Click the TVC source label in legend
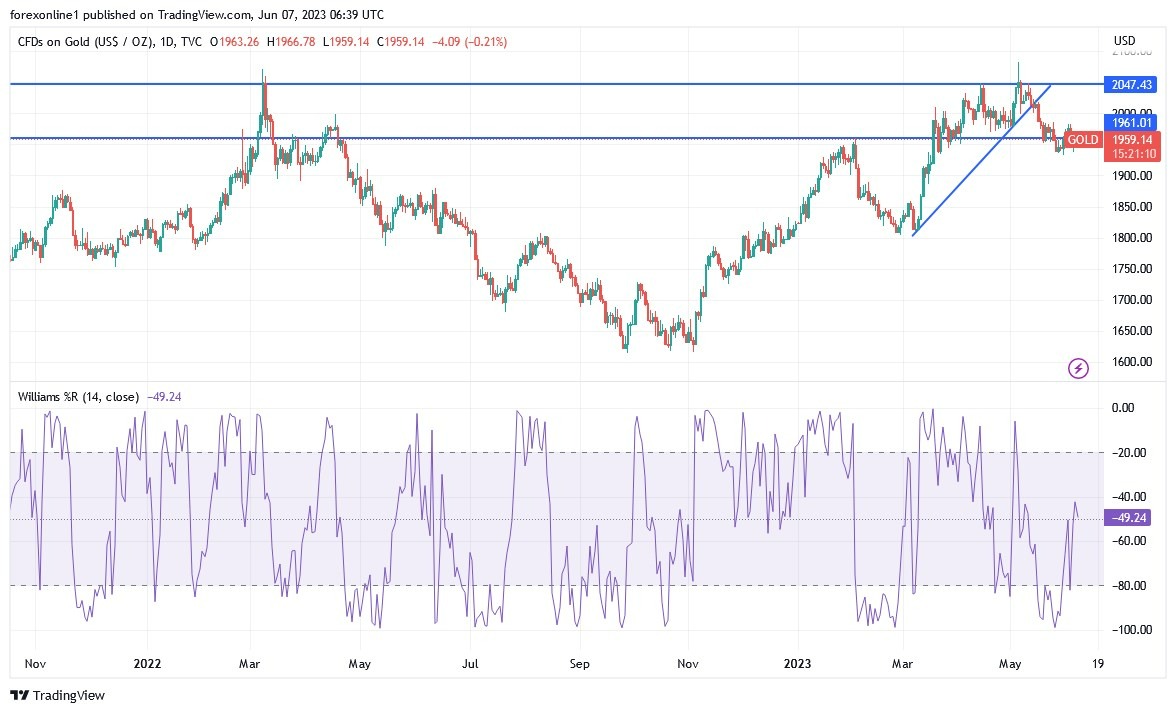 pos(191,42)
